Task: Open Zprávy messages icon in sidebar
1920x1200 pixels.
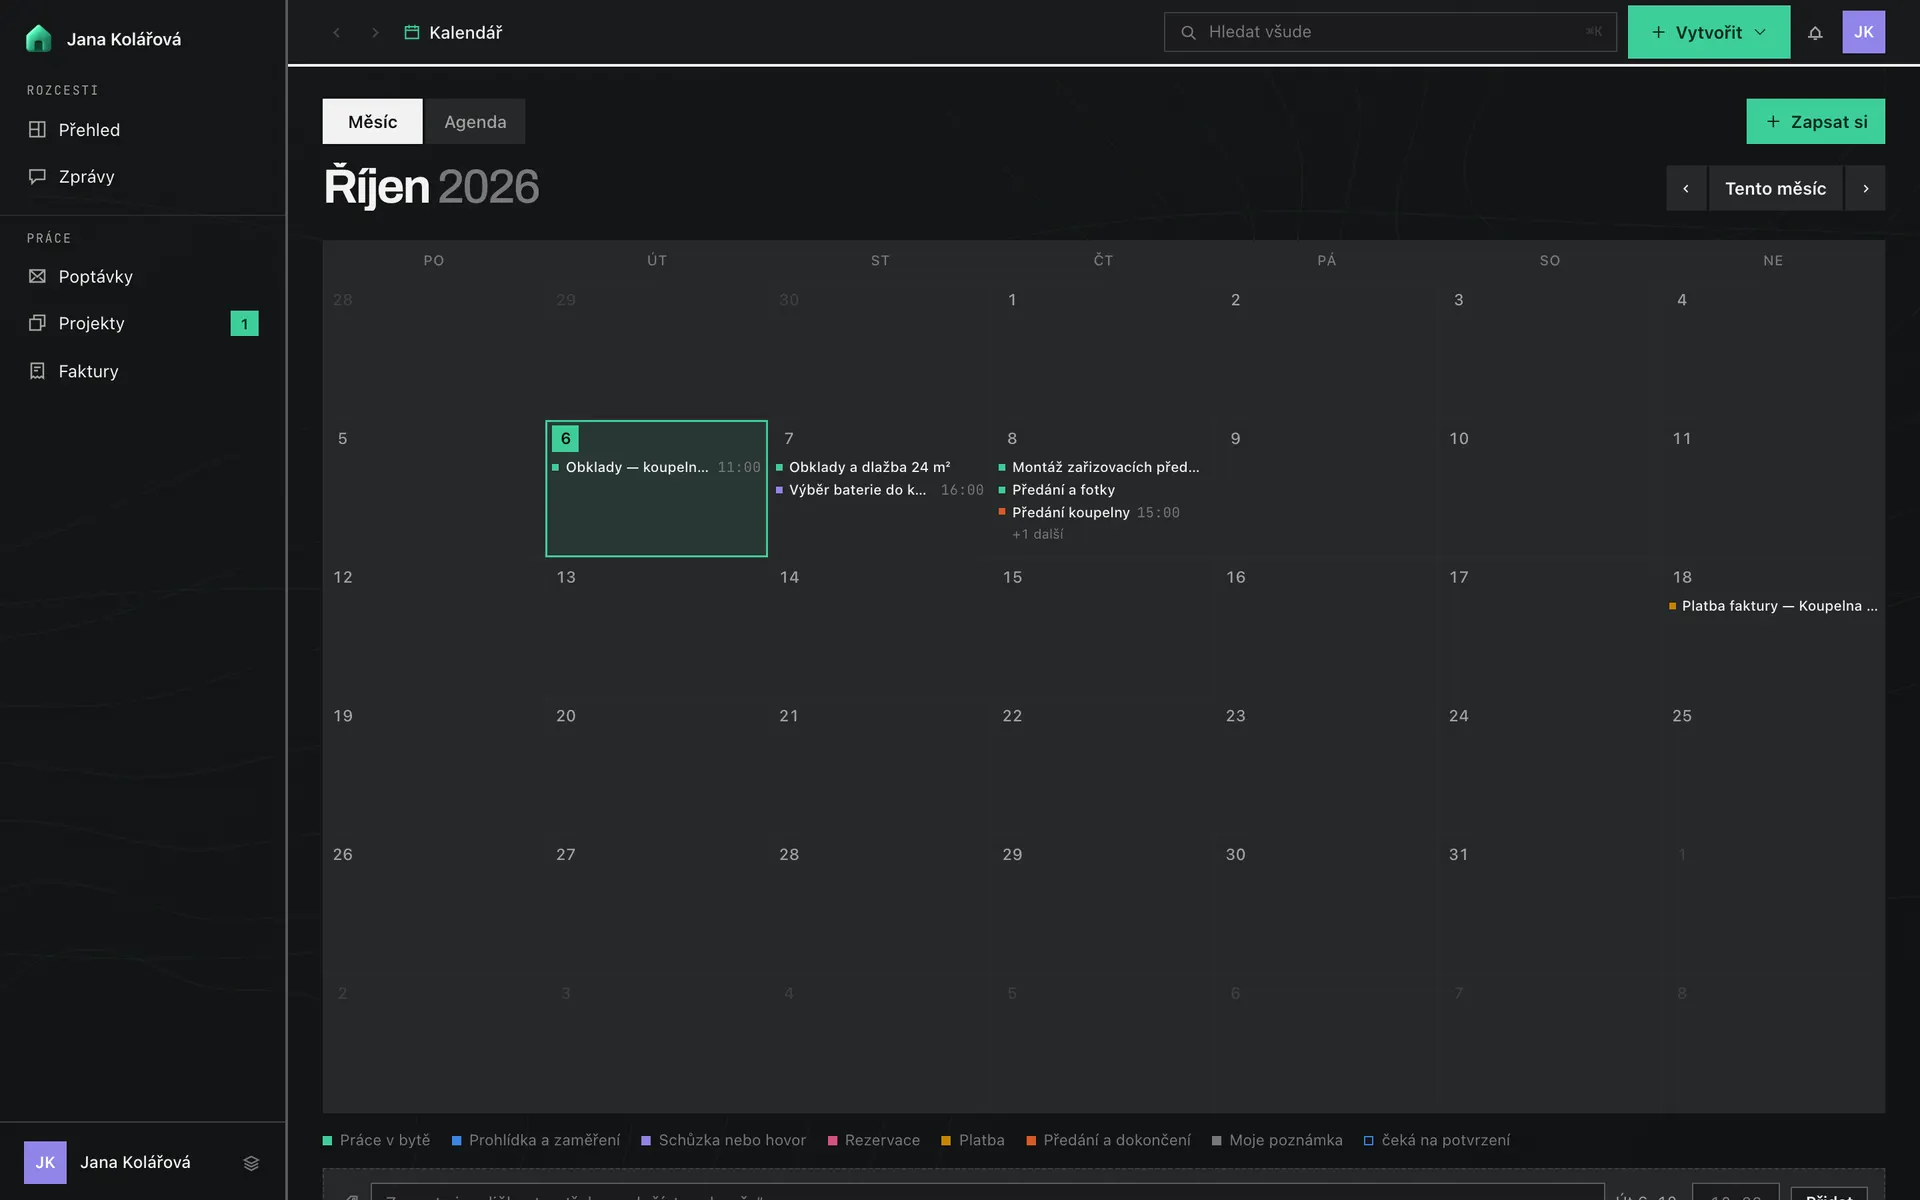Action: (37, 176)
